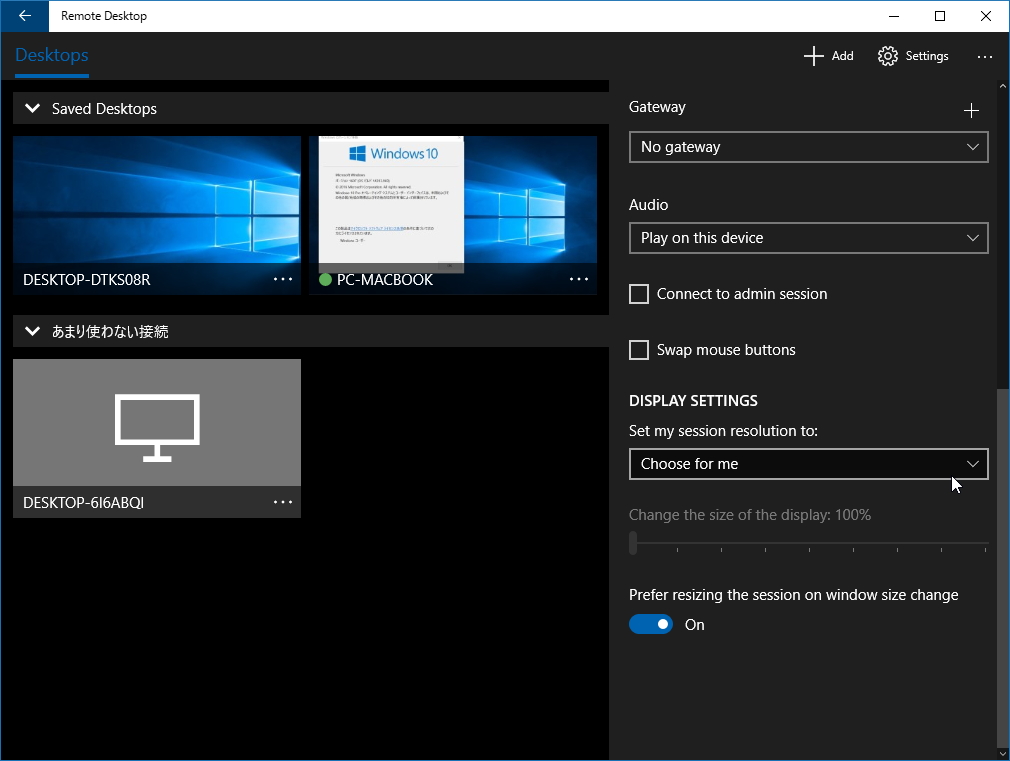
Task: Enable Connect to admin session checkbox
Action: (639, 294)
